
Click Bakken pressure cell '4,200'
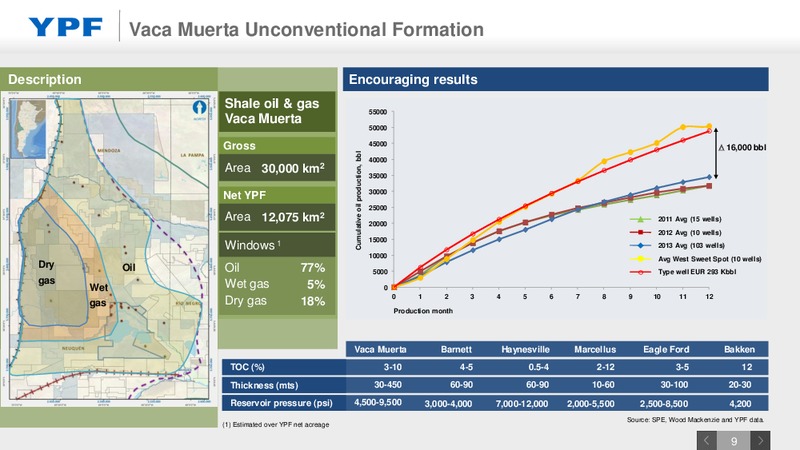[x=740, y=404]
